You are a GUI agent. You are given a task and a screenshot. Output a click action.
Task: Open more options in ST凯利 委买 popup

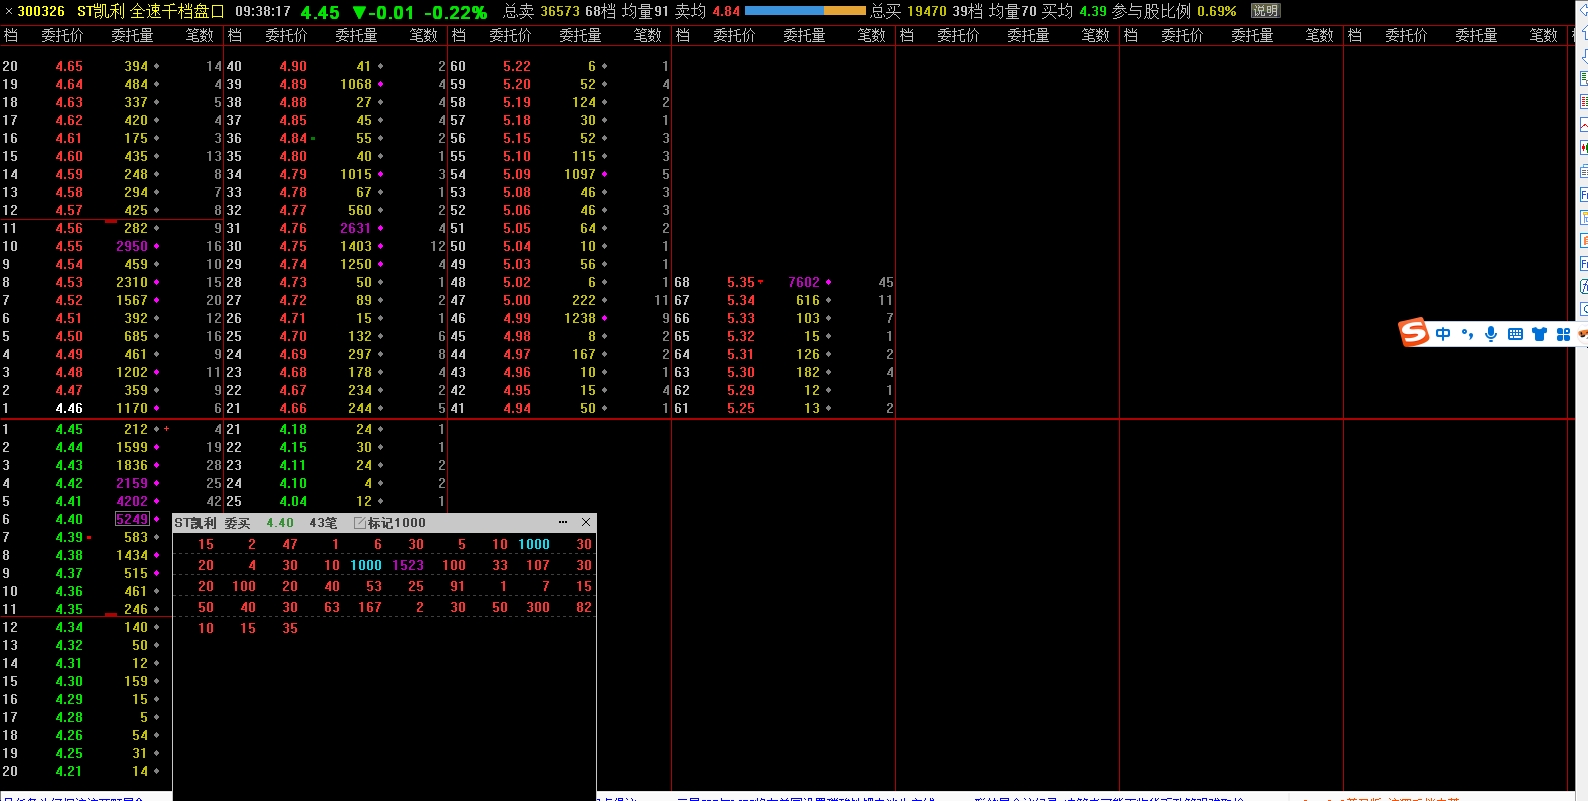(563, 522)
